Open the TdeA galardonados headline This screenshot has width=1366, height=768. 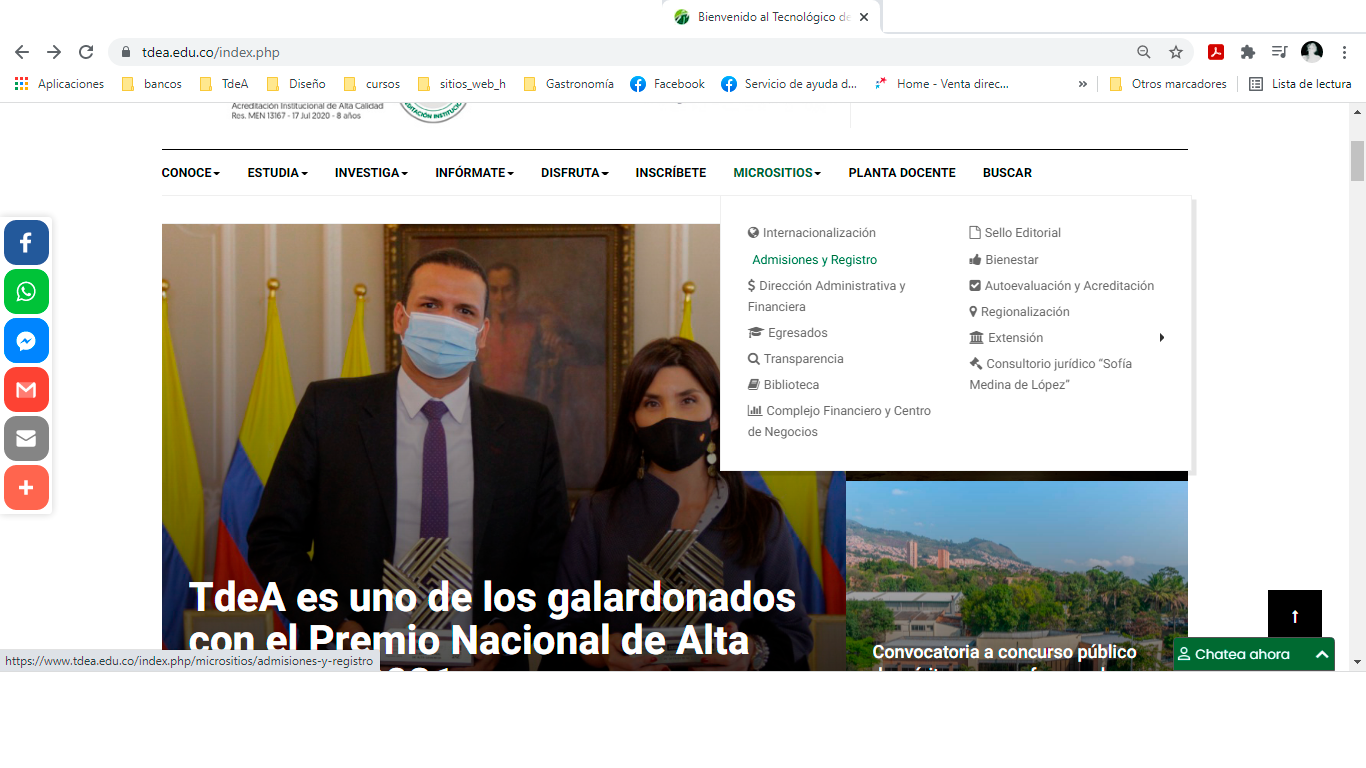(492, 620)
